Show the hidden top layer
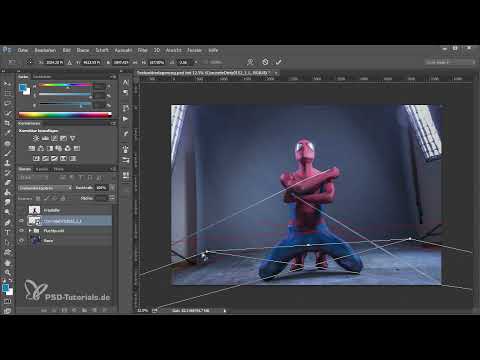480x360 pixels. coord(22,210)
